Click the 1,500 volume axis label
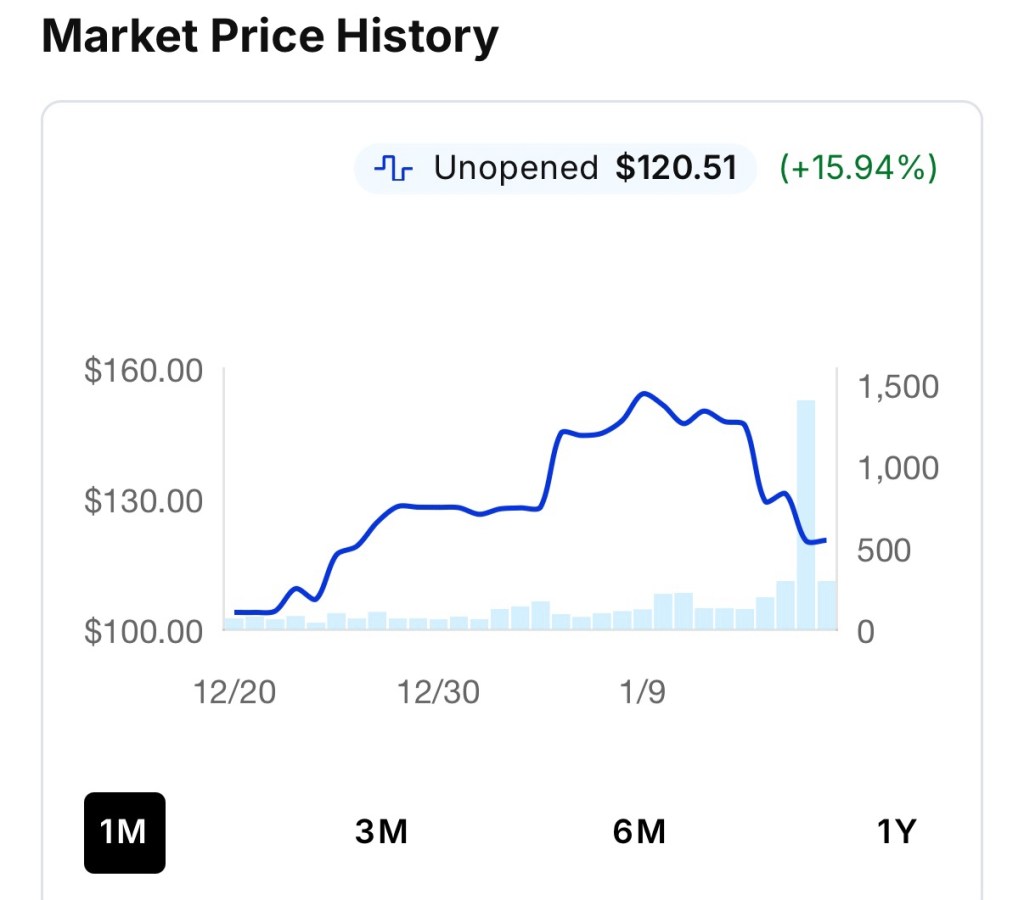Viewport: 1024px width, 900px height. click(x=898, y=387)
